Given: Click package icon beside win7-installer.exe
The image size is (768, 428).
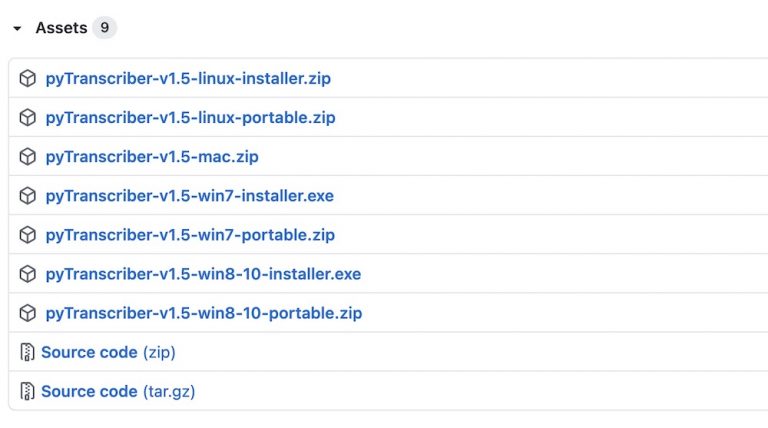Looking at the screenshot, I should (28, 196).
